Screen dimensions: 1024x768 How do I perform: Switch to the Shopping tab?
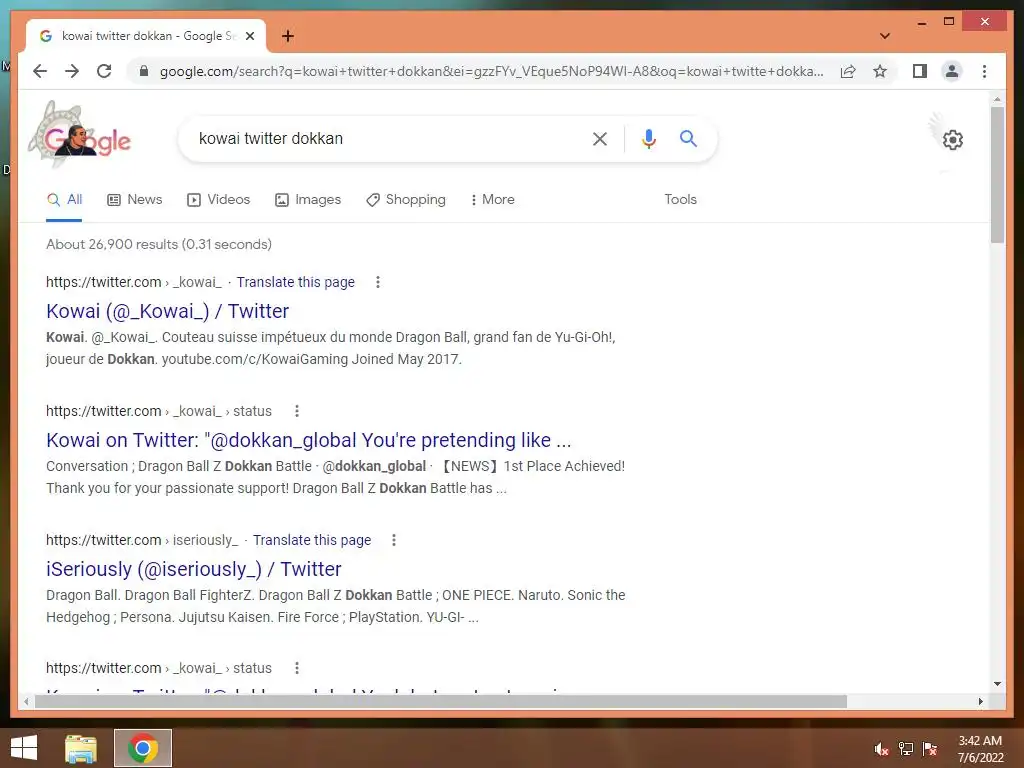[406, 200]
